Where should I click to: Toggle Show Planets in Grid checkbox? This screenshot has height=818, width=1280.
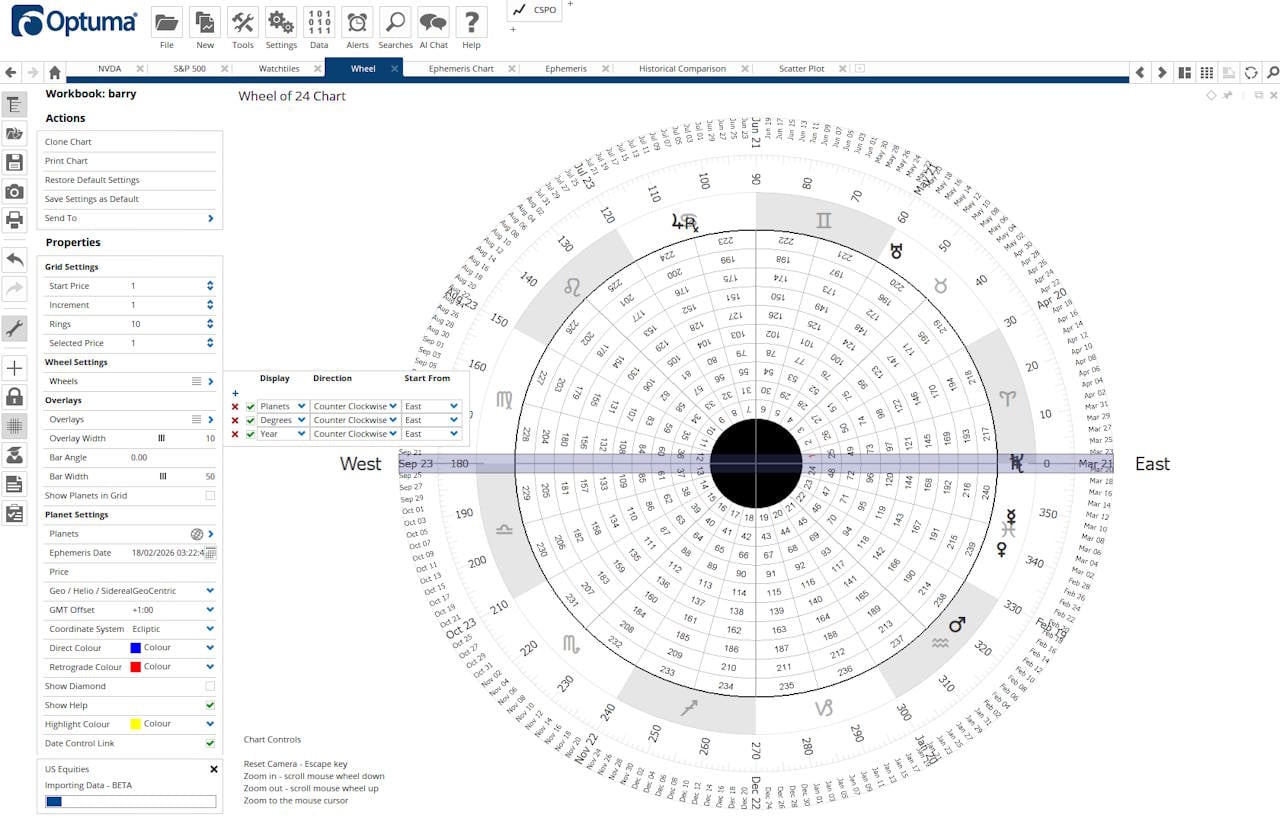pyautogui.click(x=210, y=496)
